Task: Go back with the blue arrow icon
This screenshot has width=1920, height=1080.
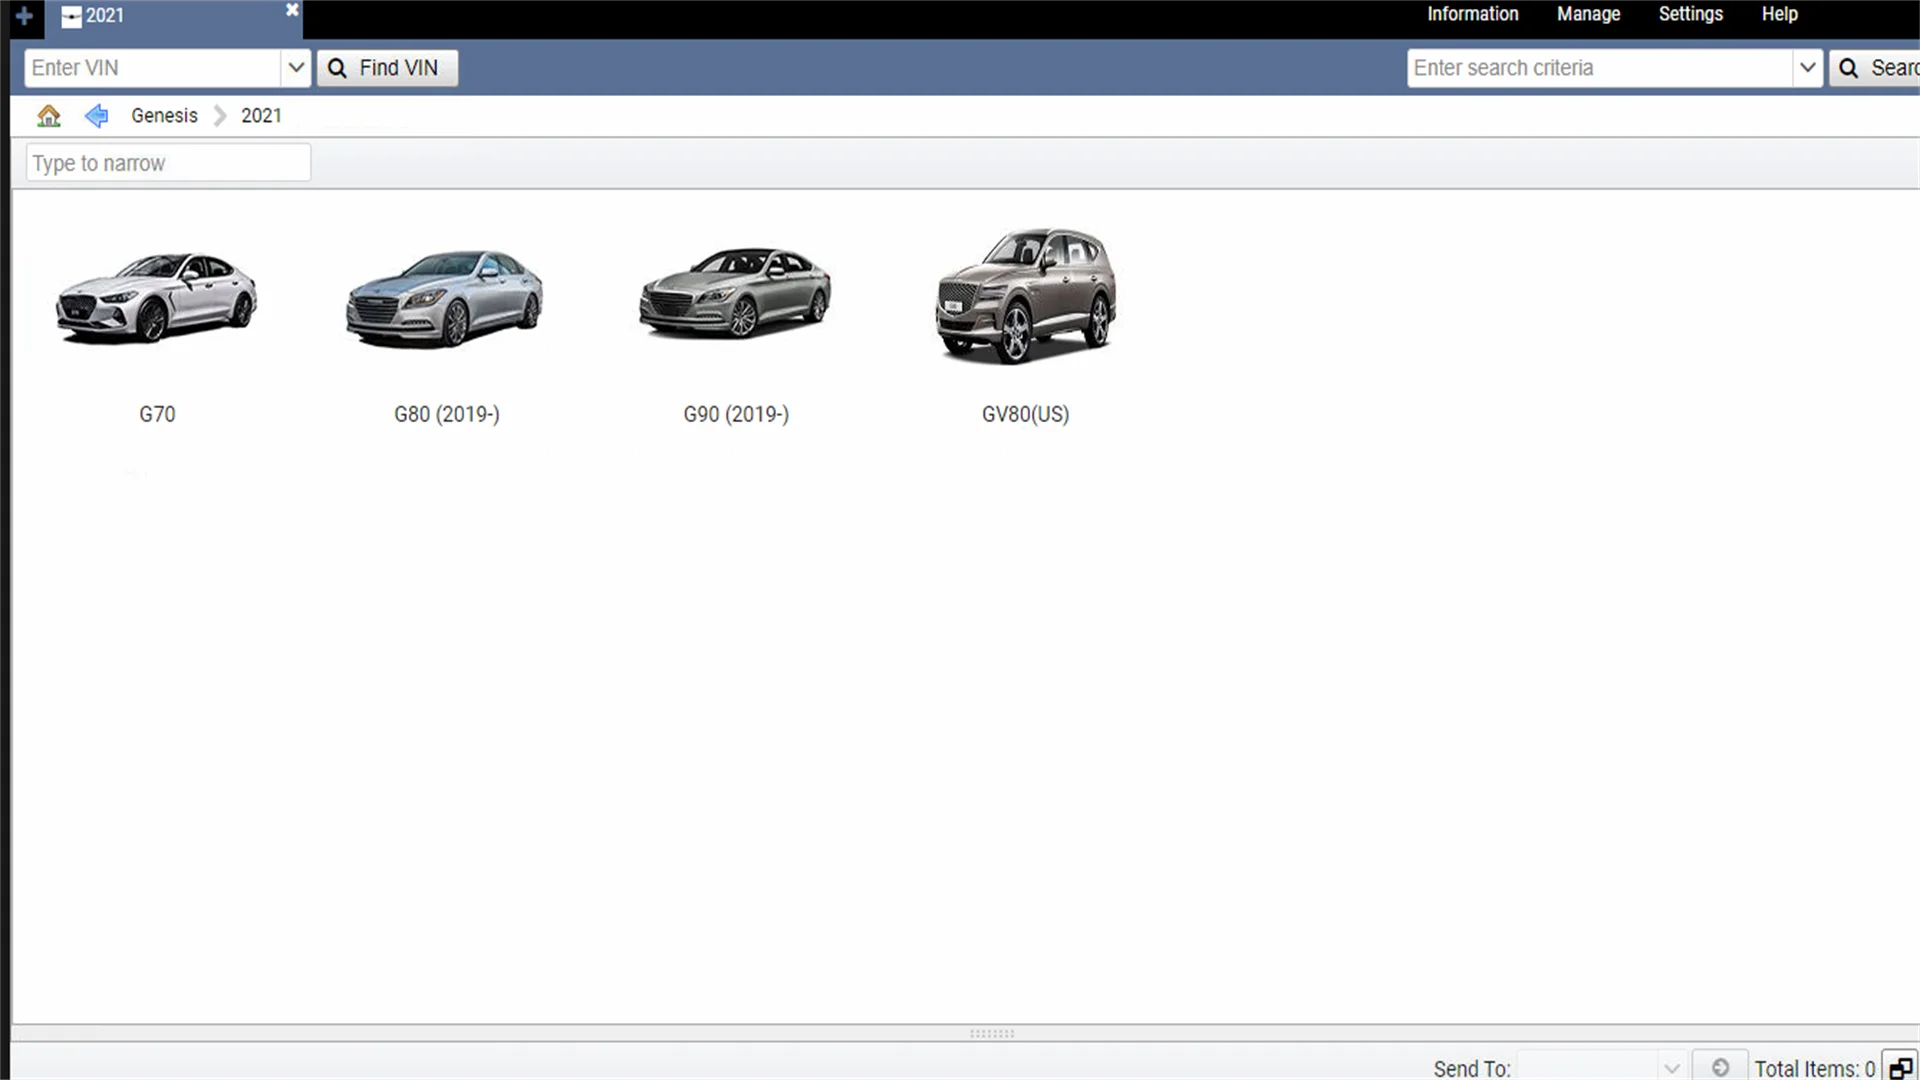Action: 96,116
